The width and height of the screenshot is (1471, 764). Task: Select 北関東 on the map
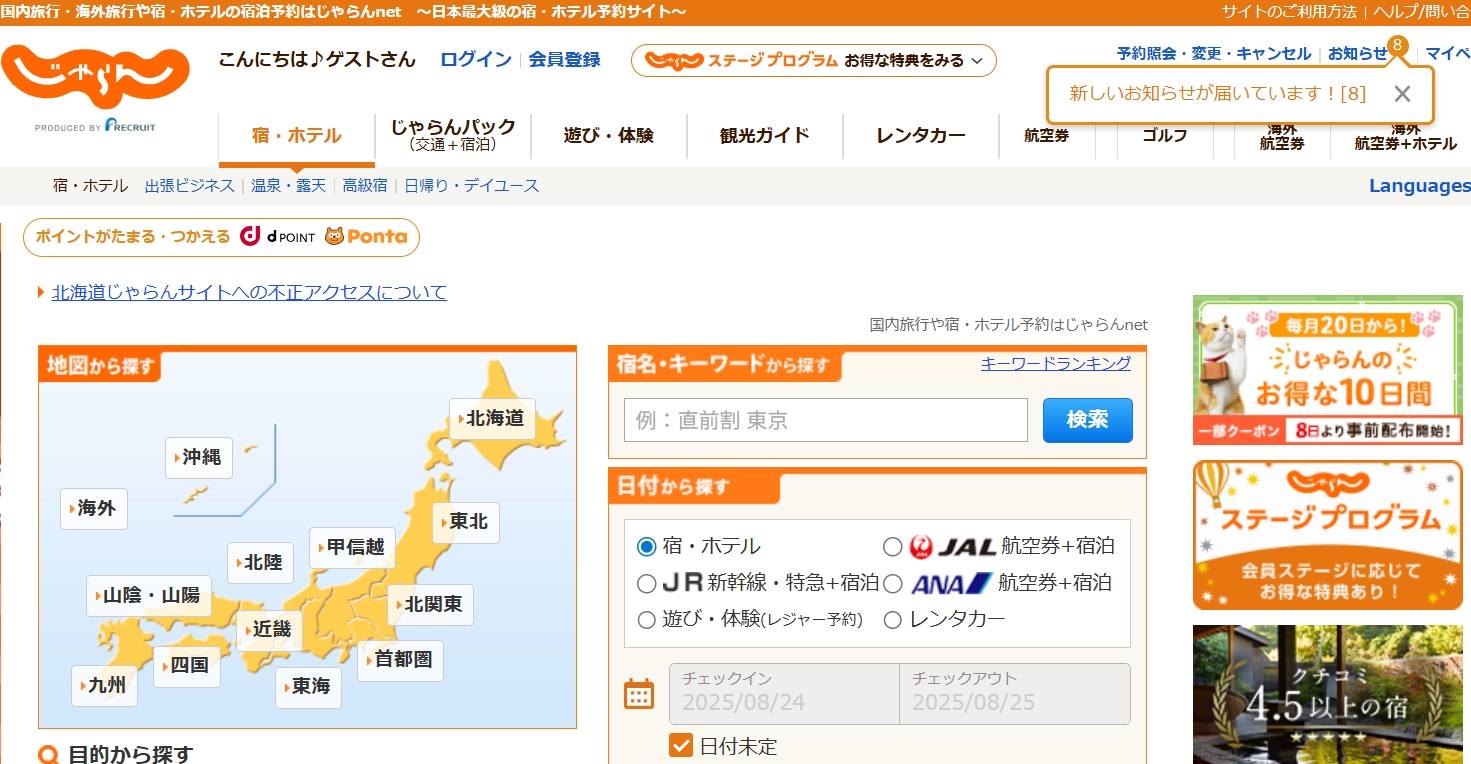pos(430,604)
